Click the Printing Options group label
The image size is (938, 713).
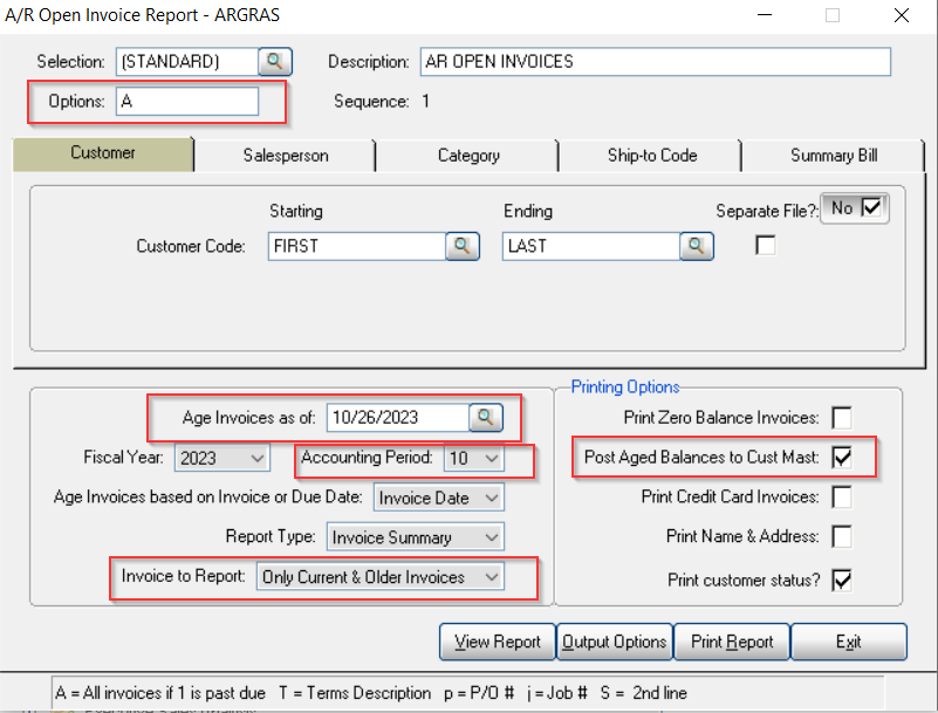[x=625, y=387]
